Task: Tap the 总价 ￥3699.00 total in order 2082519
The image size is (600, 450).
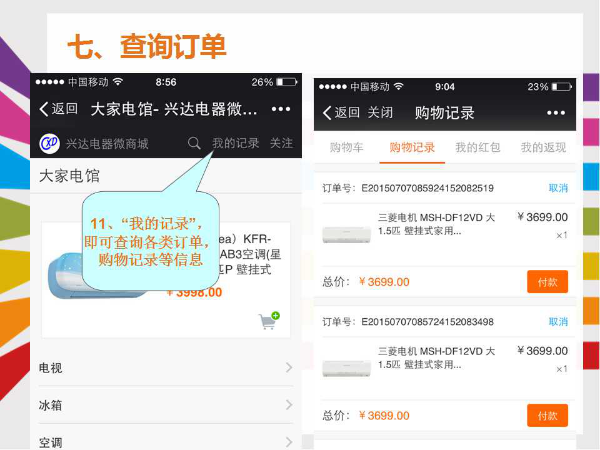Action: (366, 282)
